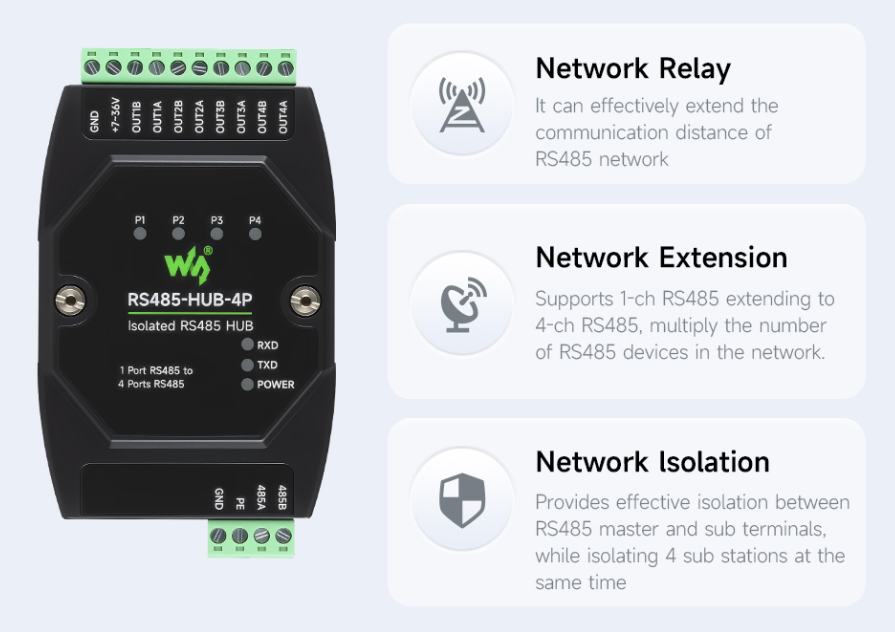Click the green Waveshare logo on device
Viewport: 895px width, 632px height.
[x=189, y=265]
